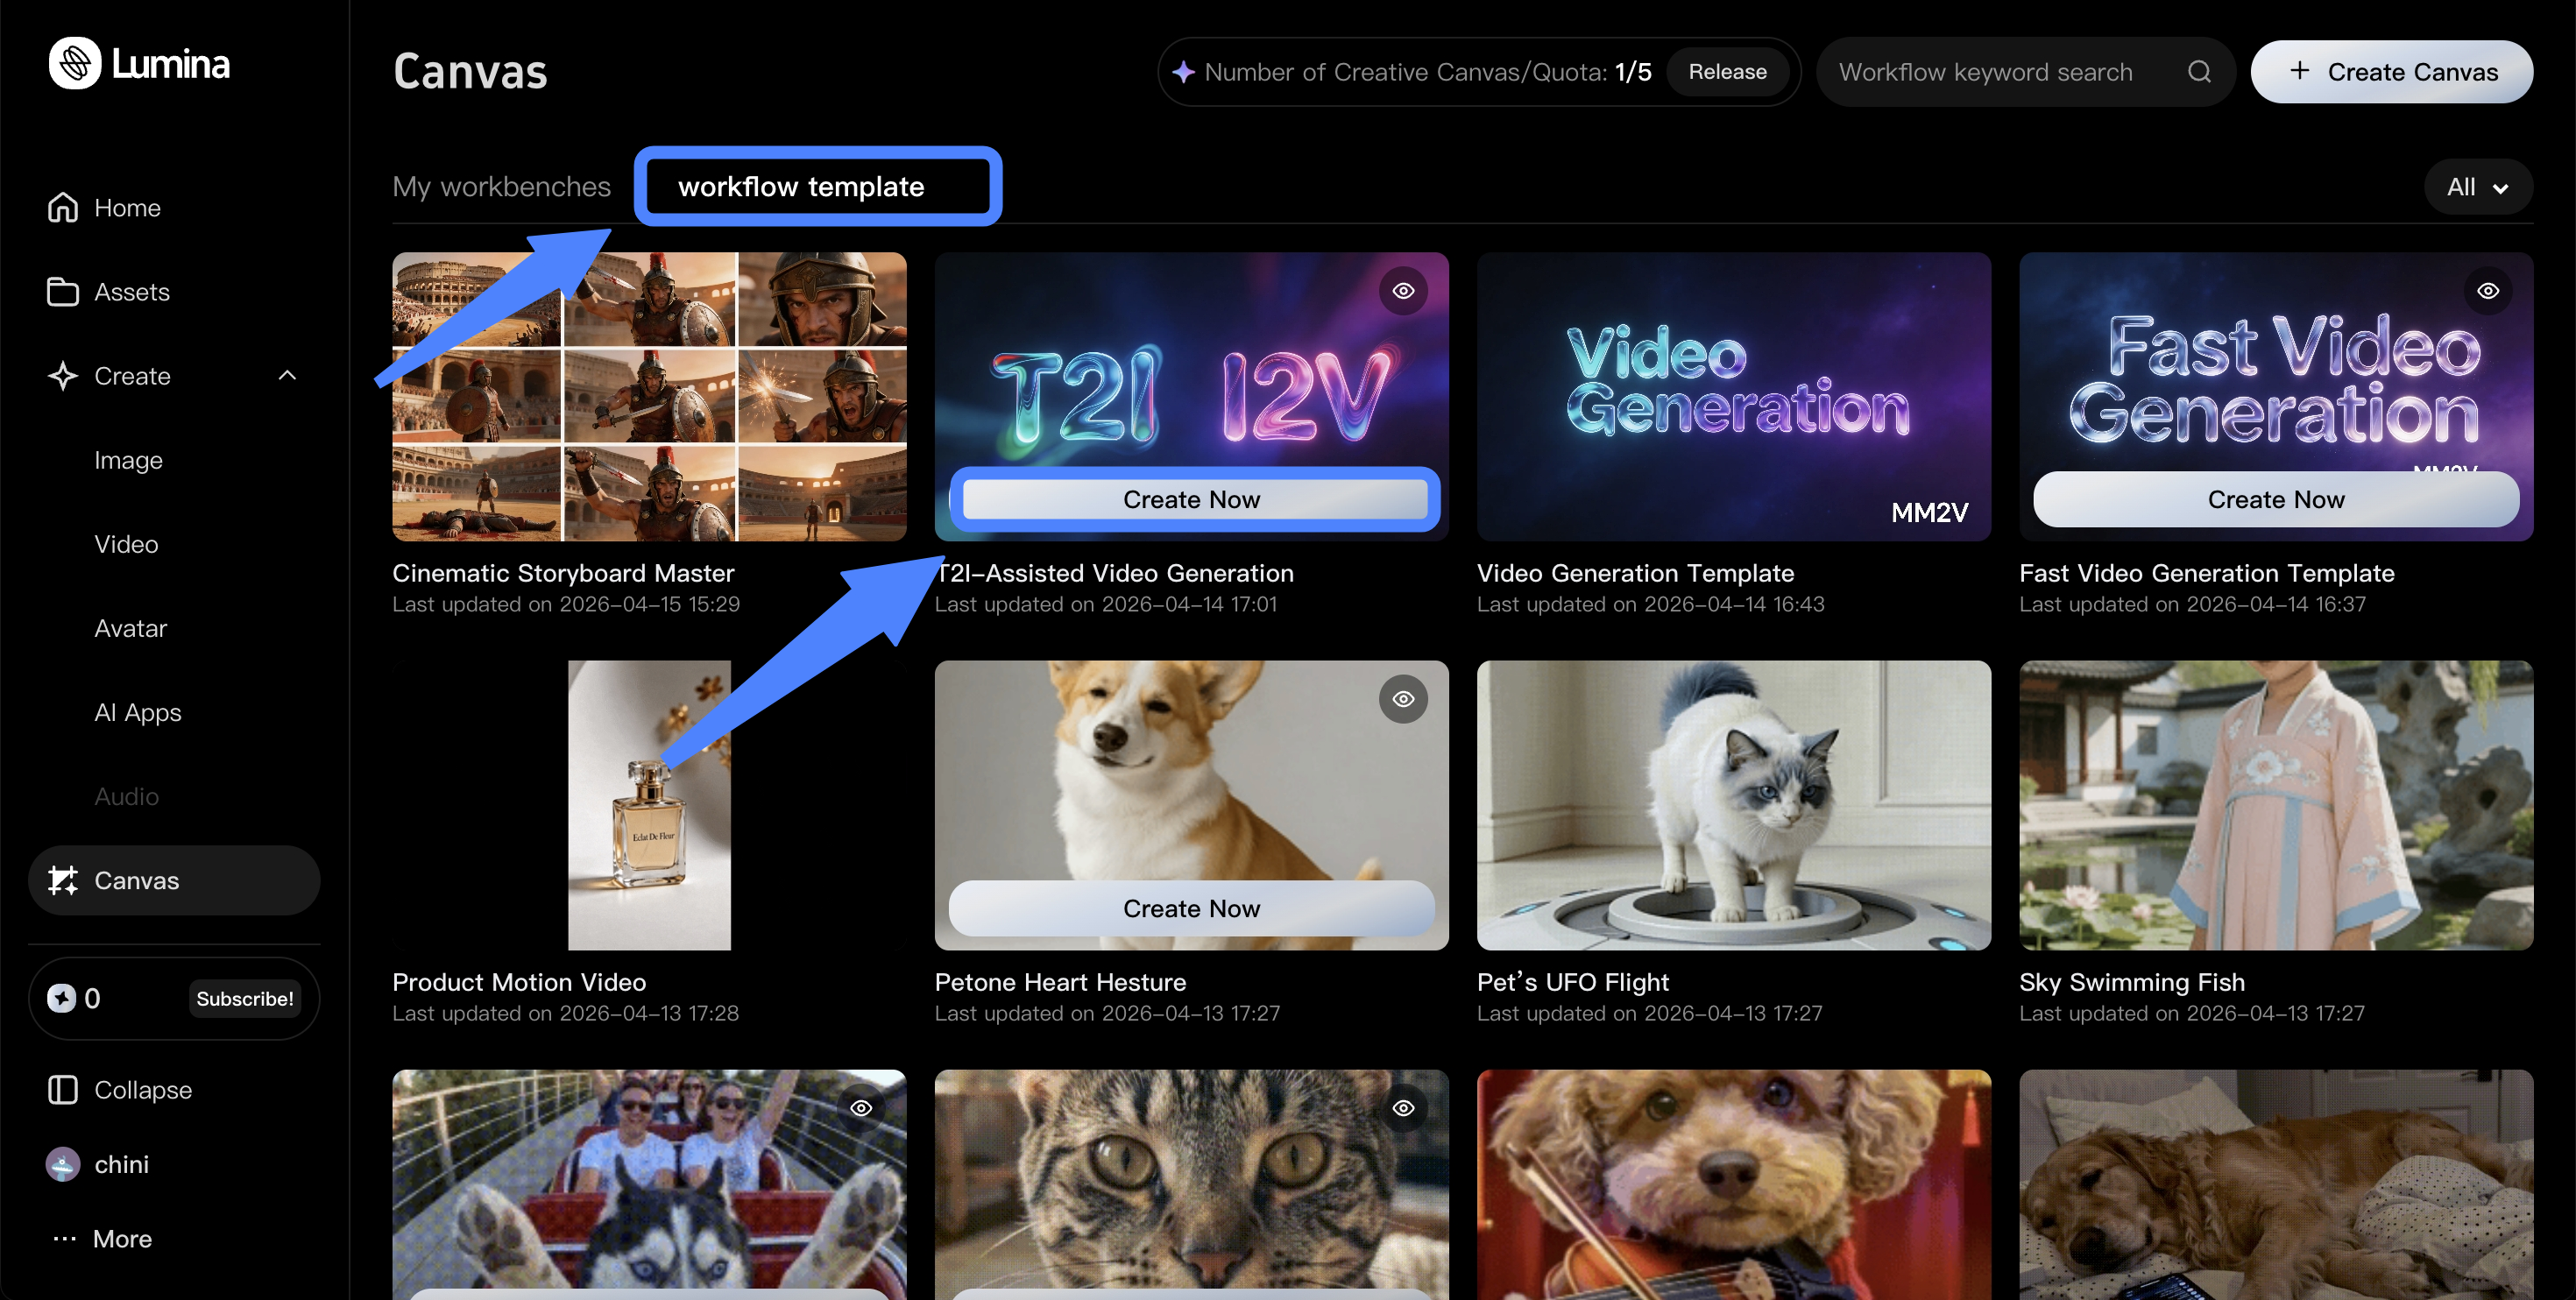
Task: Open AI Apps menu item
Action: (x=138, y=712)
